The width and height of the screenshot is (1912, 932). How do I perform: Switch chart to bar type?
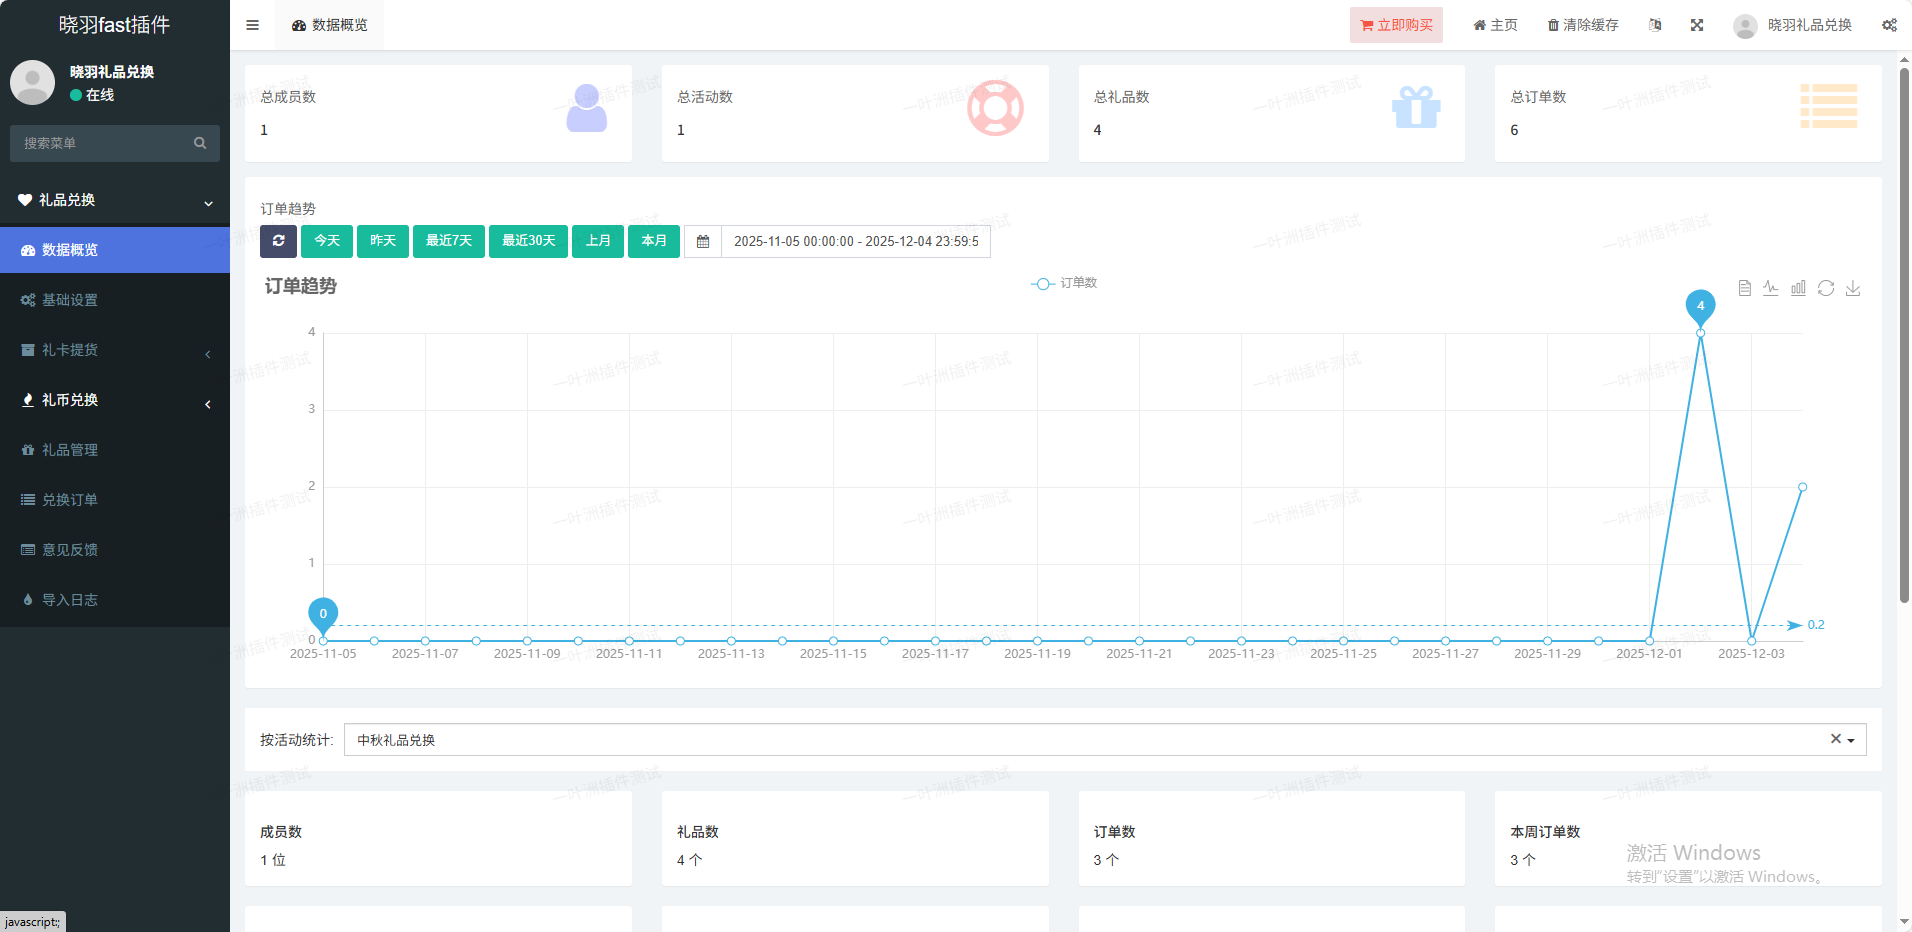1798,288
